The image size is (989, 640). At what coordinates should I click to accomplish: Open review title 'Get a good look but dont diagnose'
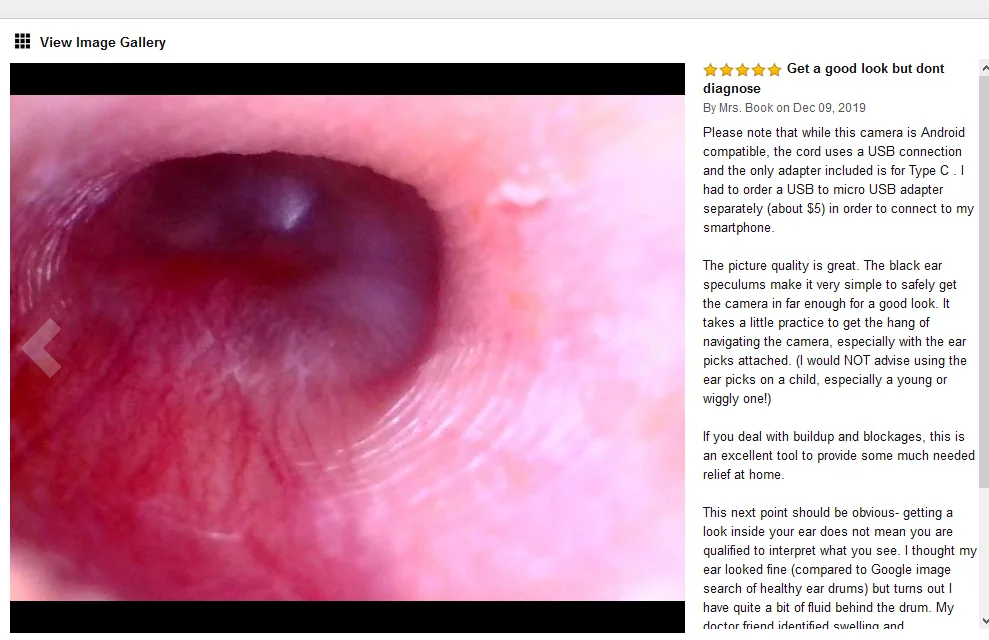(x=824, y=78)
